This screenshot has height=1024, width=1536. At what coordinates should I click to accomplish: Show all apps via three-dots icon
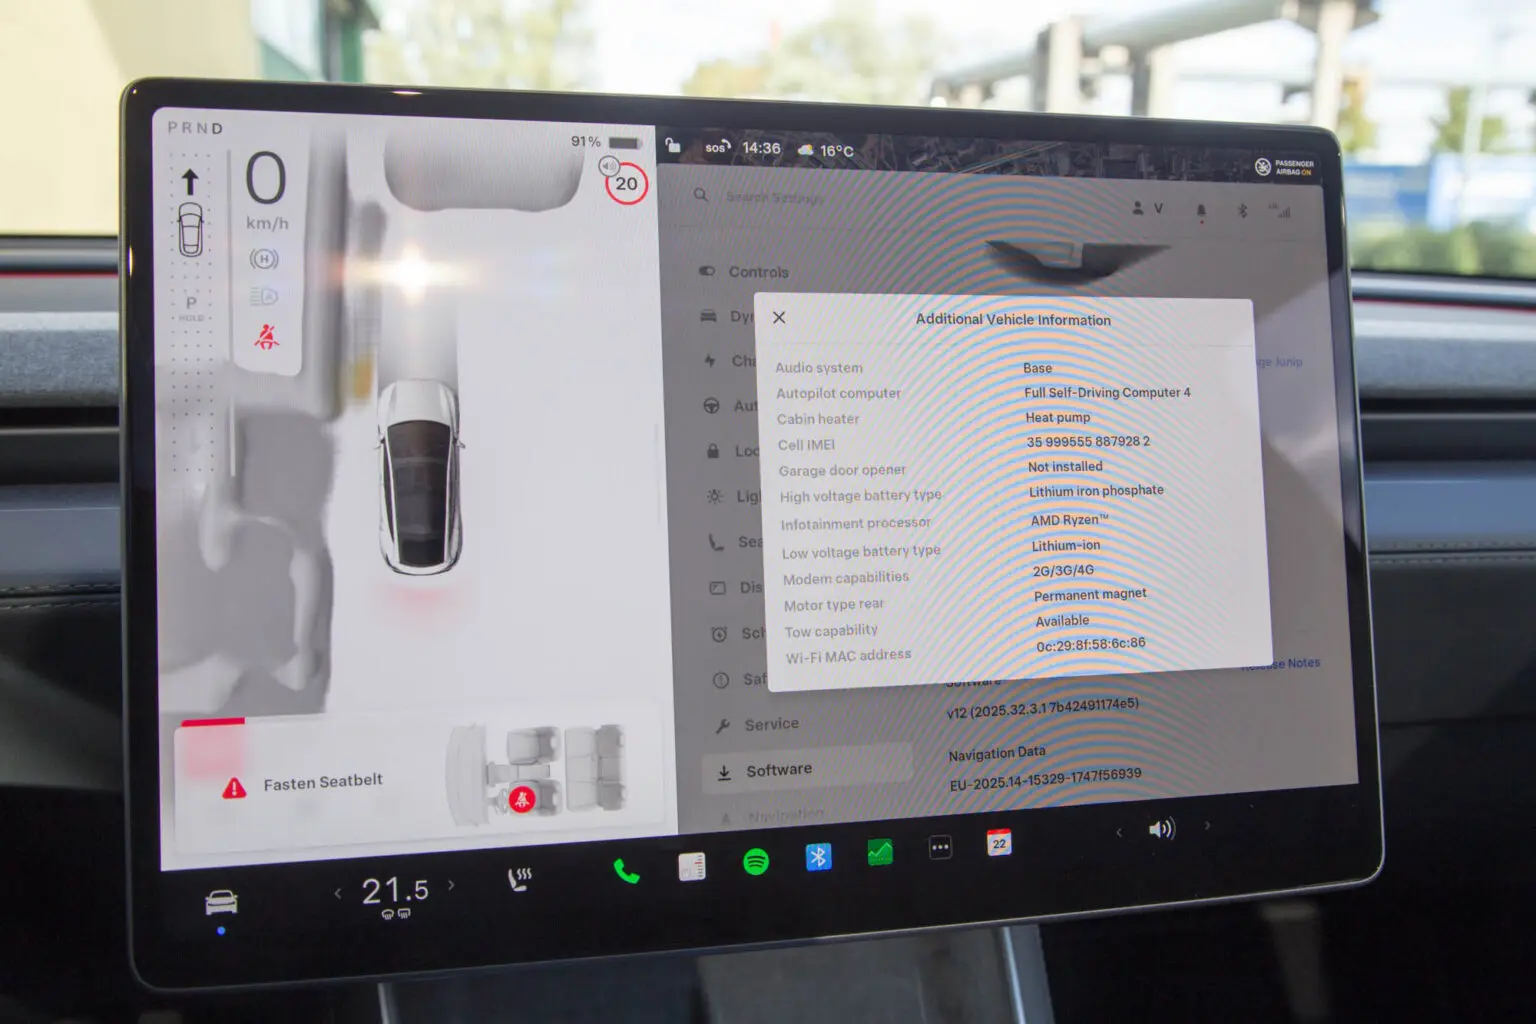[940, 848]
